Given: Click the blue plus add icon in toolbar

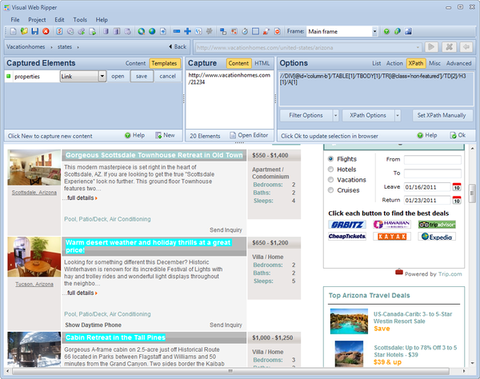Looking at the screenshot, I should (188, 31).
